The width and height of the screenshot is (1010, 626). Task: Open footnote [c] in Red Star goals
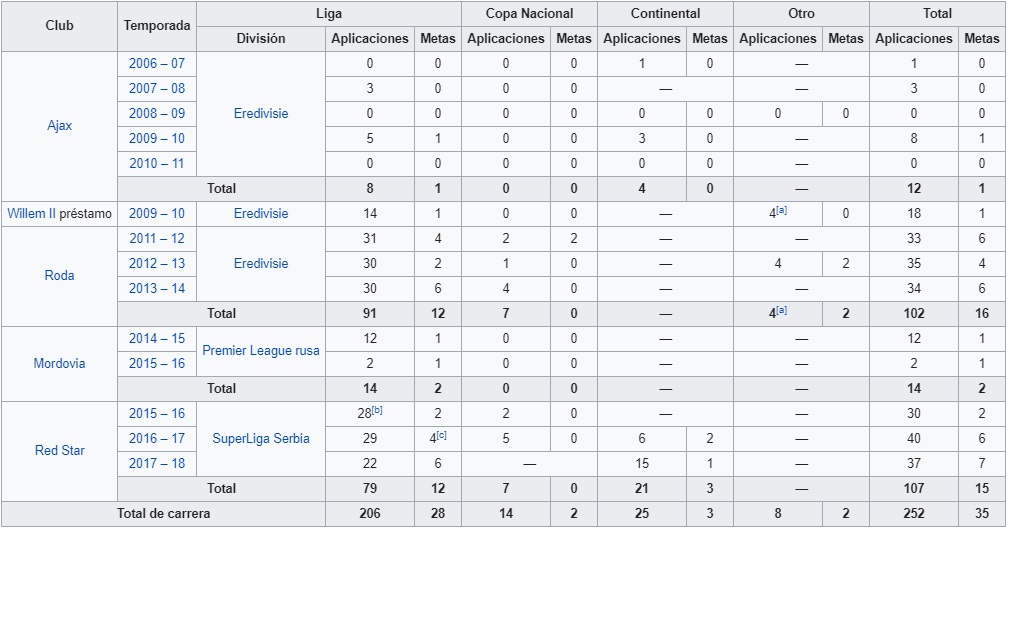click(441, 435)
